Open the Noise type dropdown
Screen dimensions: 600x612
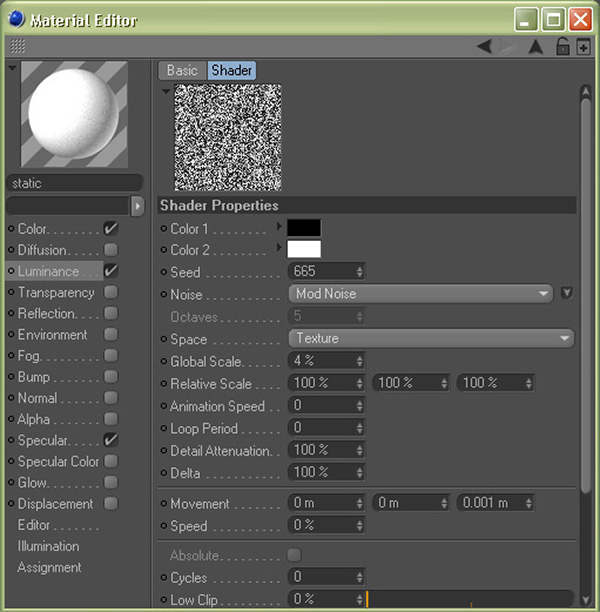coord(420,294)
